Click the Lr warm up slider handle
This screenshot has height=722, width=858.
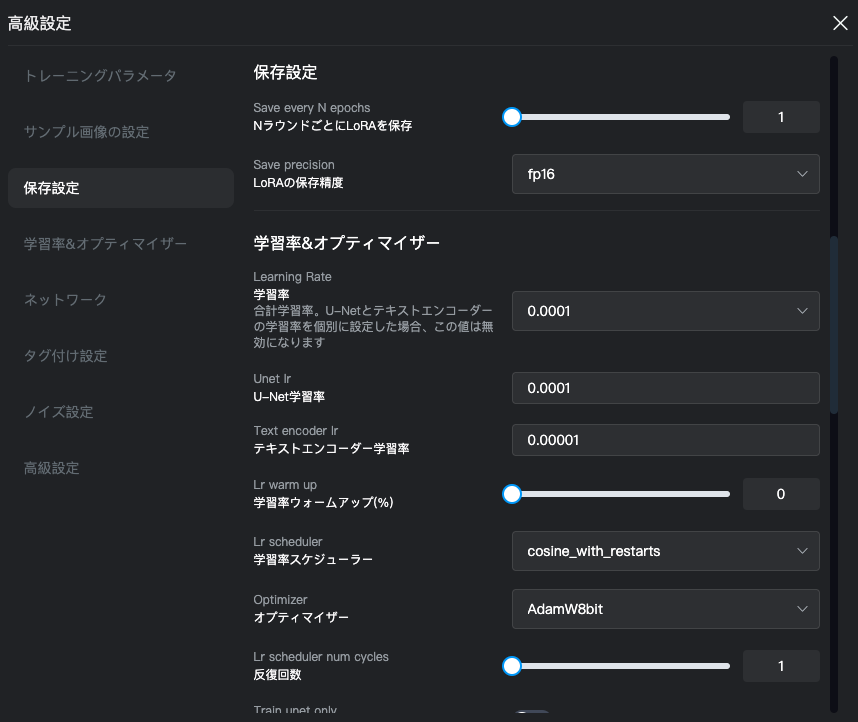click(x=512, y=494)
